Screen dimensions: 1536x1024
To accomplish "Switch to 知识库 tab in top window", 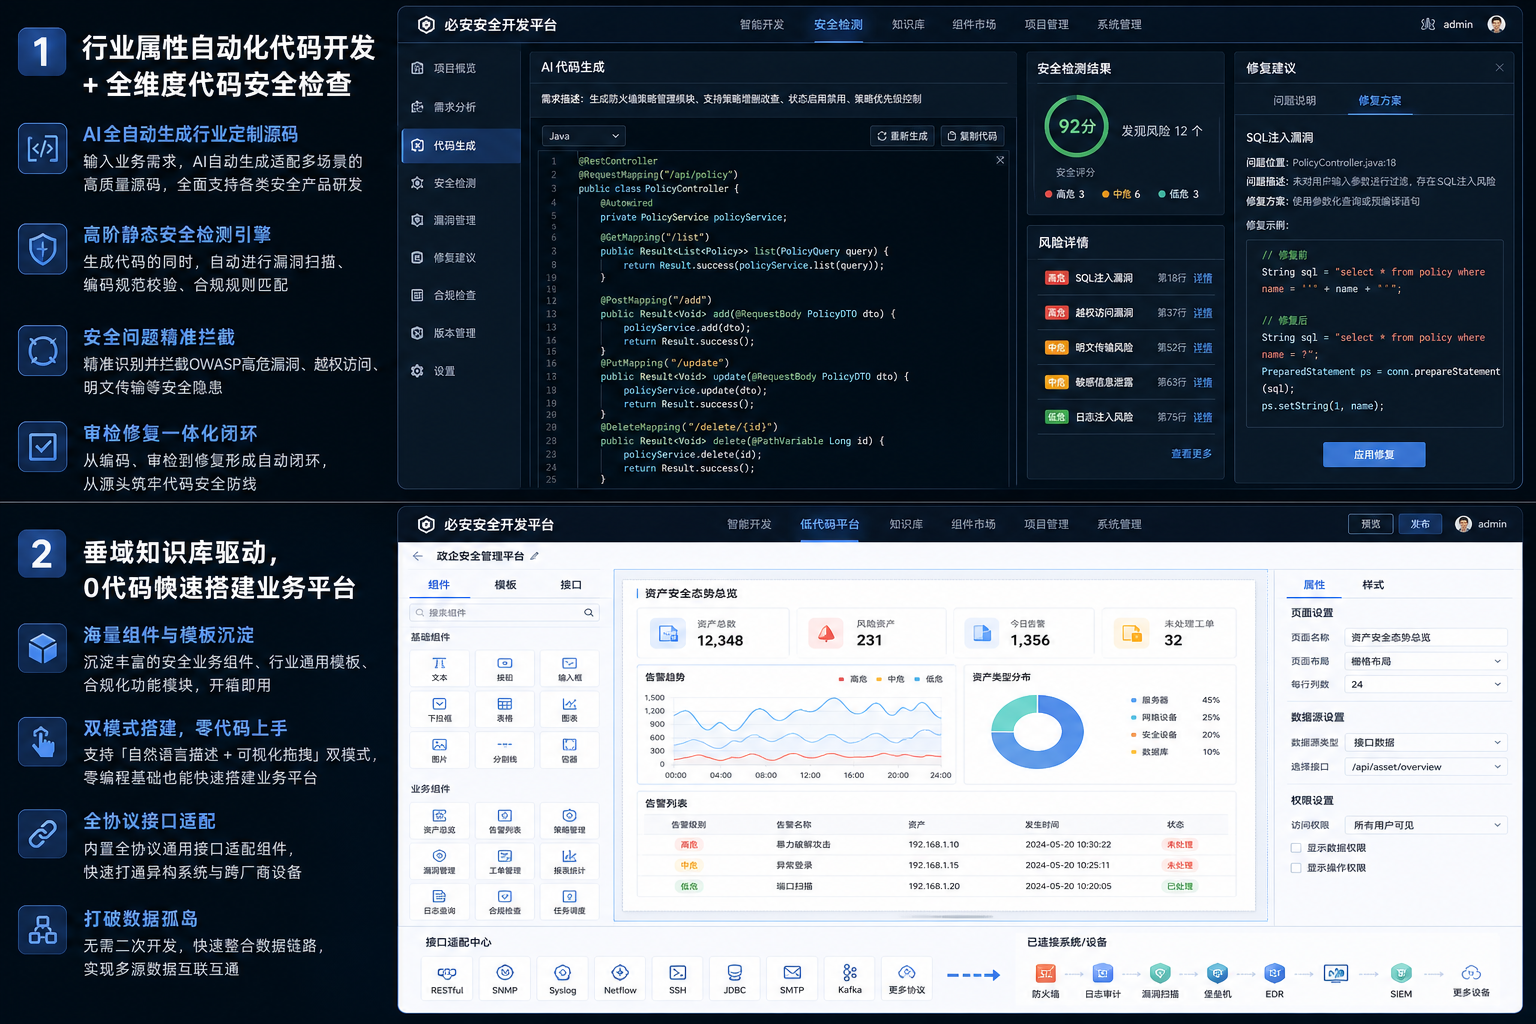I will click(908, 25).
